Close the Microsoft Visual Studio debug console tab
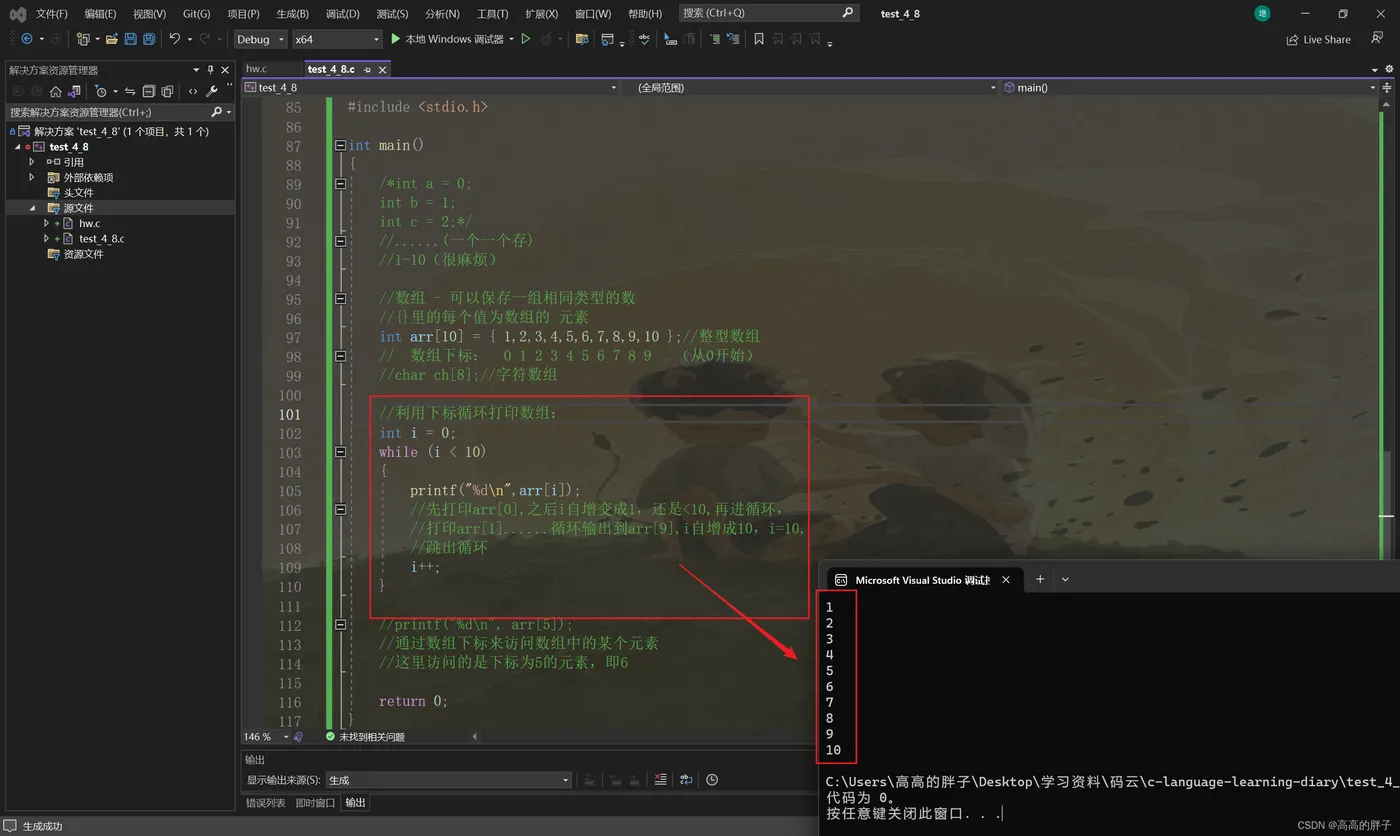This screenshot has width=1400, height=836. pos(1006,579)
